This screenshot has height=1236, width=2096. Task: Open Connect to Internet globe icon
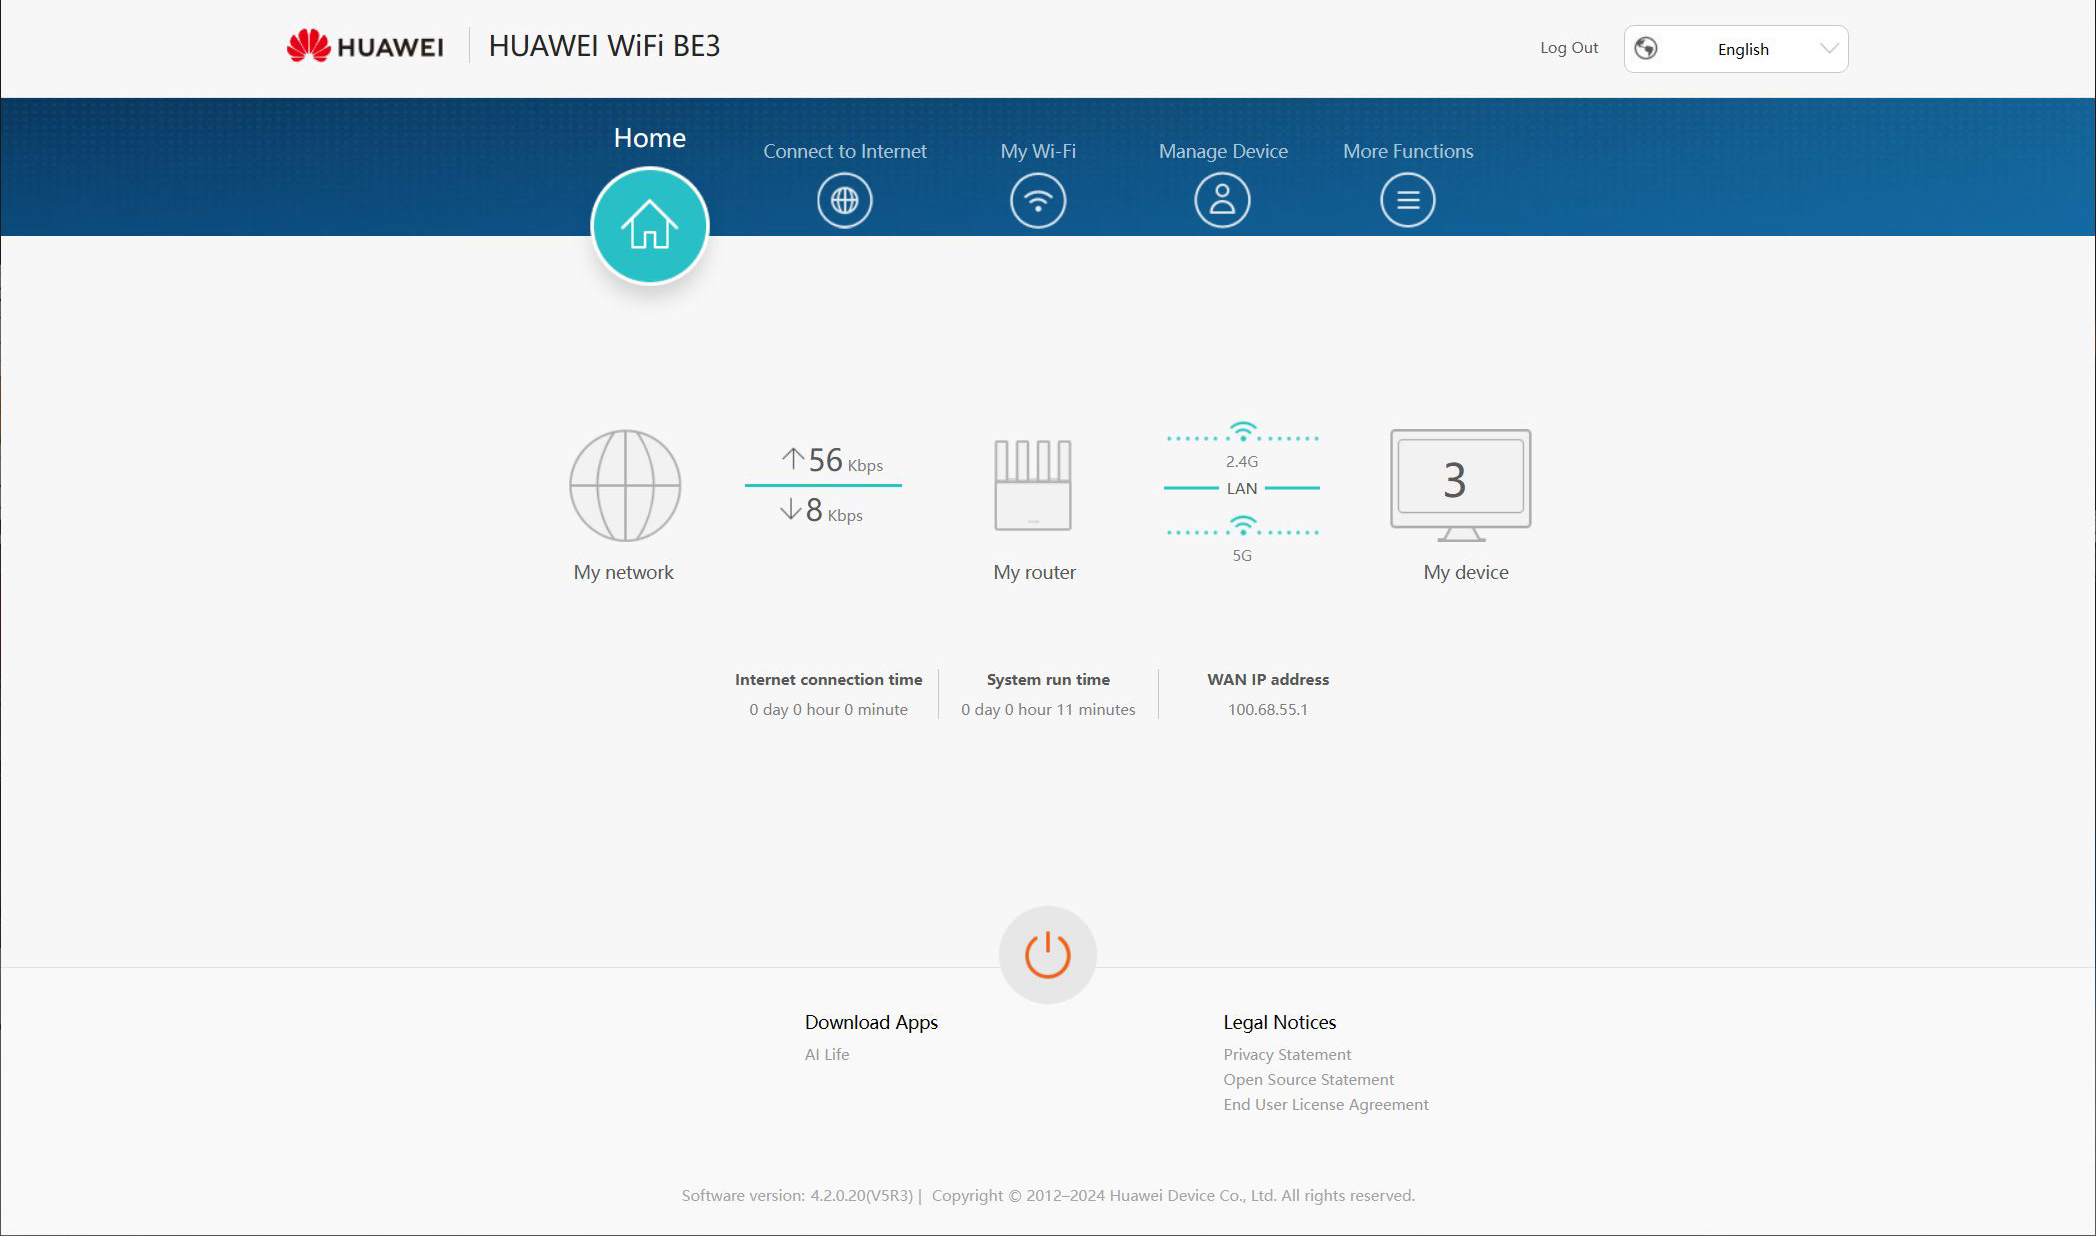pos(845,200)
